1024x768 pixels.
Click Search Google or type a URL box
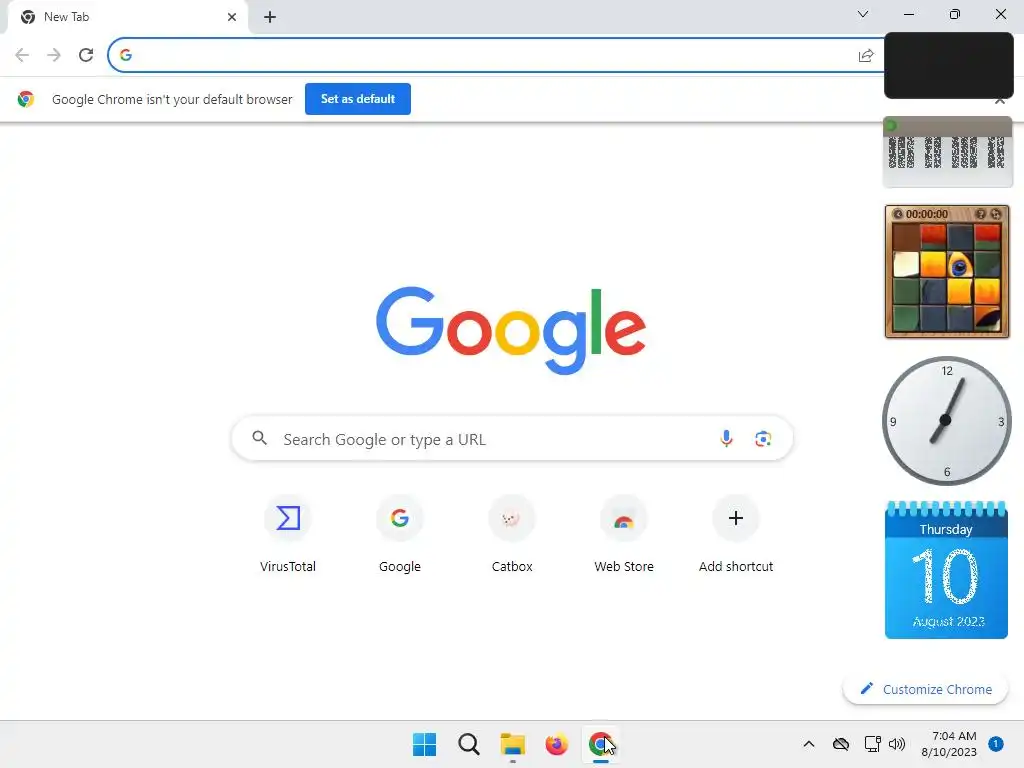pyautogui.click(x=512, y=439)
